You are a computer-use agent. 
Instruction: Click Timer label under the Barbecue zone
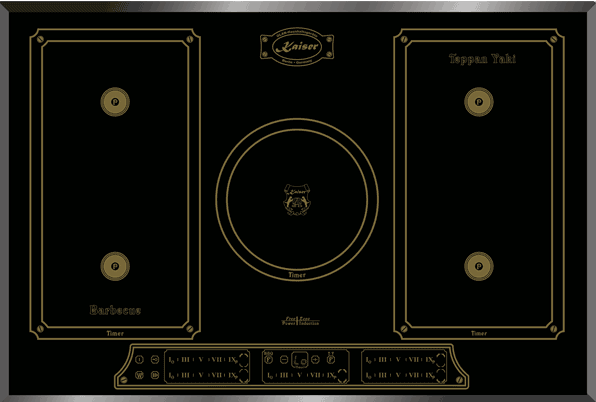tap(115, 333)
